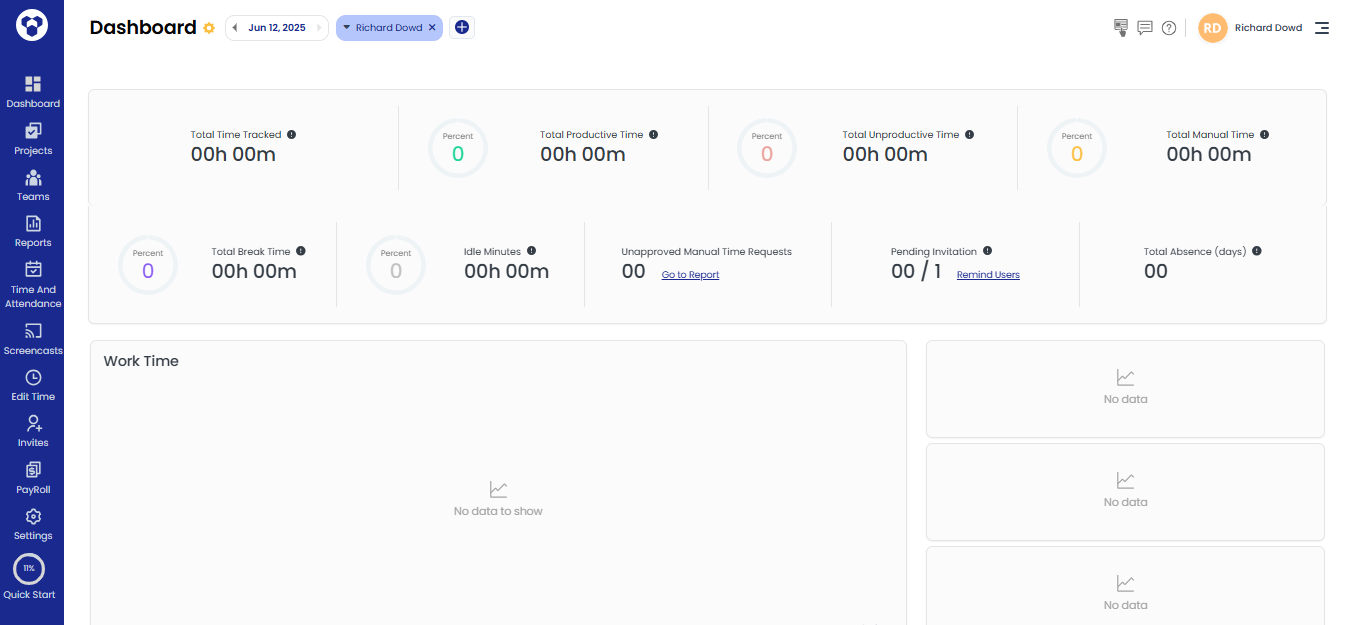Screen dimensions: 1349x625
Task: Select the Projects sidebar icon
Action: 33,139
